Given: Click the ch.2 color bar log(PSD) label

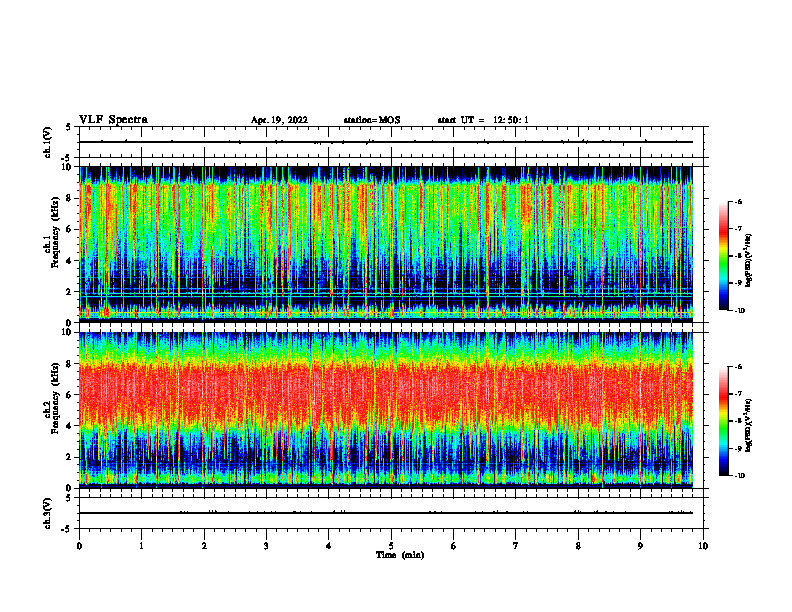Looking at the screenshot, I should pyautogui.click(x=749, y=425).
